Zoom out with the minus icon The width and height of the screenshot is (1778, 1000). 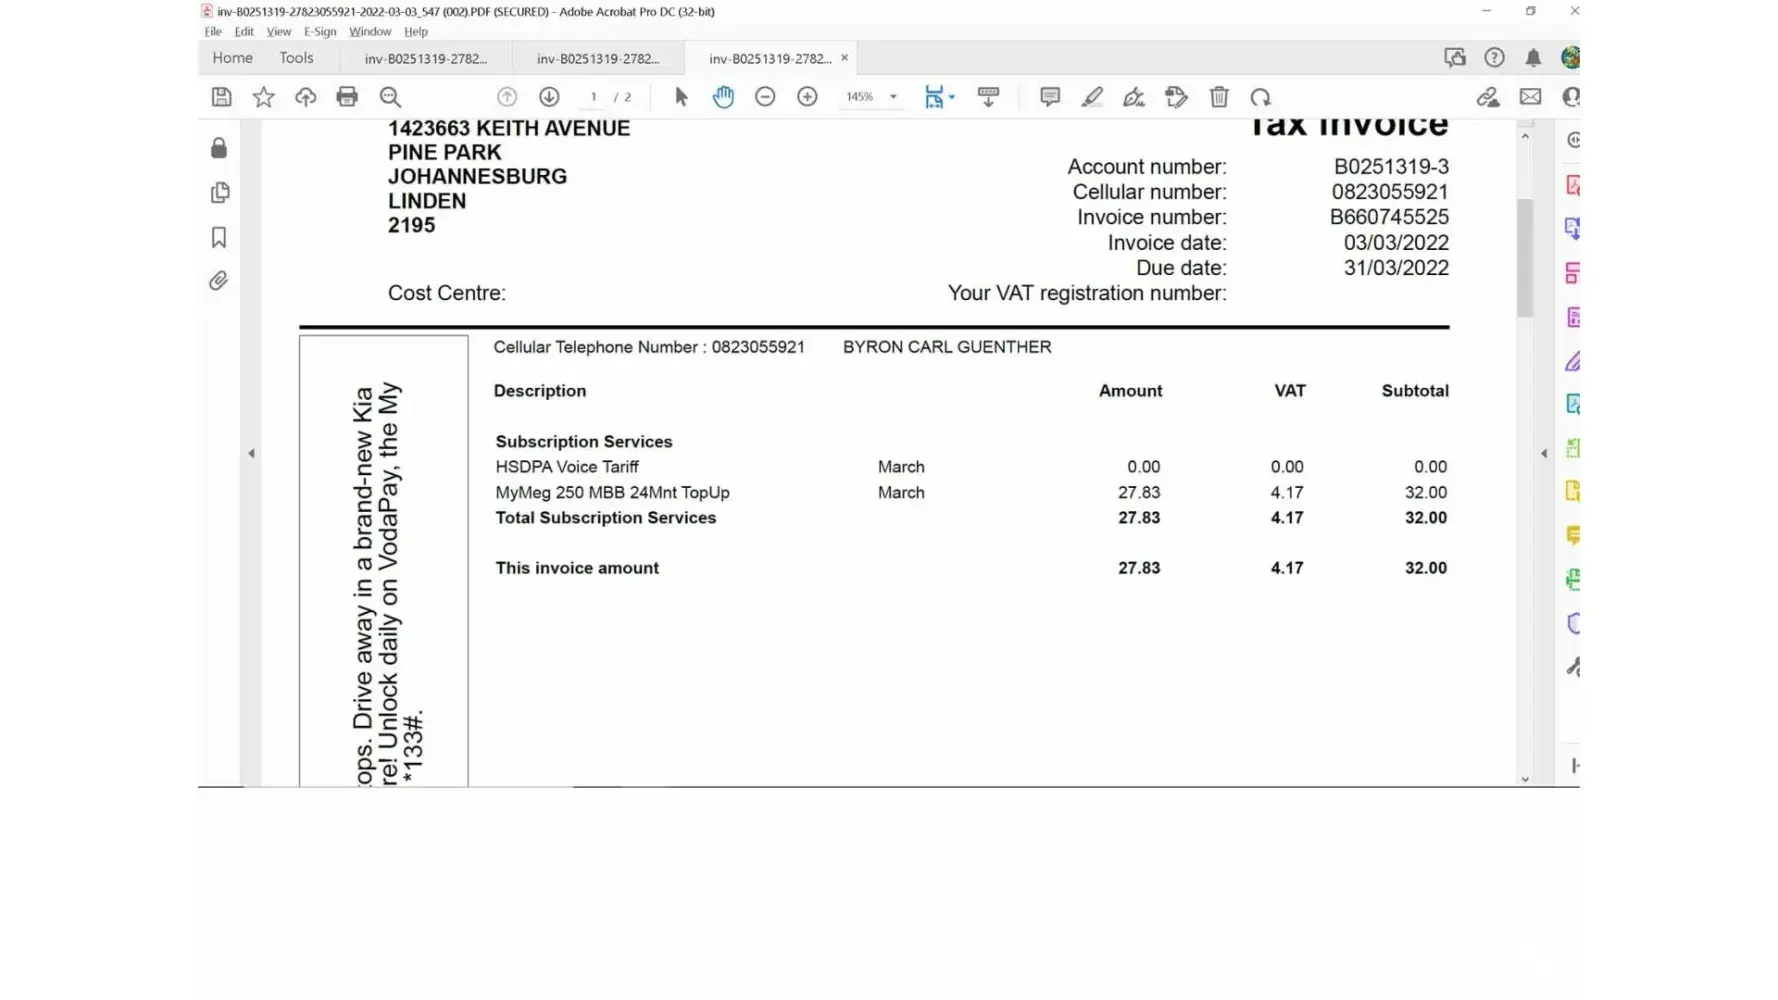tap(765, 97)
